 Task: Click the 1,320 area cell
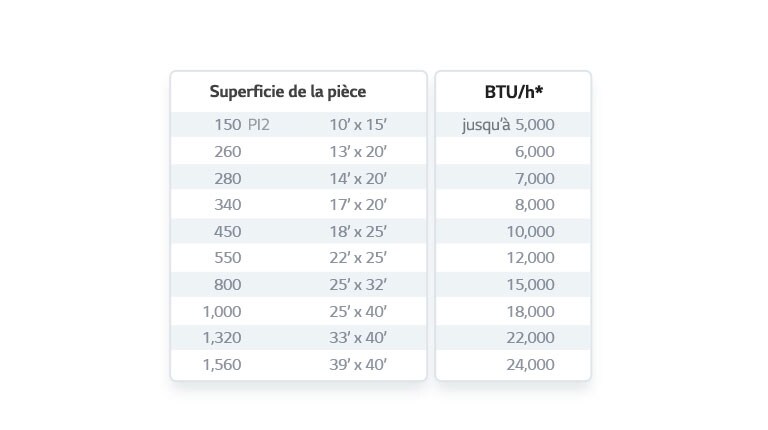point(222,338)
